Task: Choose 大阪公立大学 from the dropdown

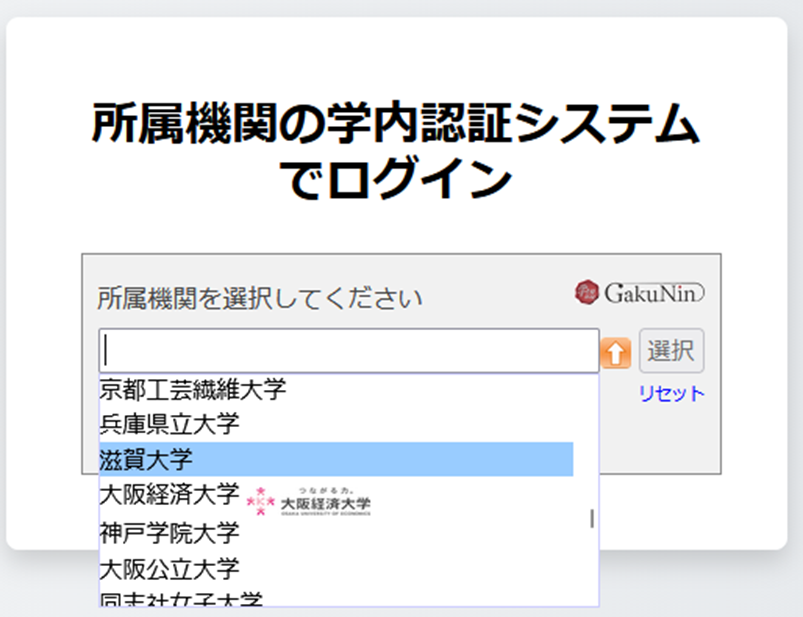Action: click(x=169, y=569)
